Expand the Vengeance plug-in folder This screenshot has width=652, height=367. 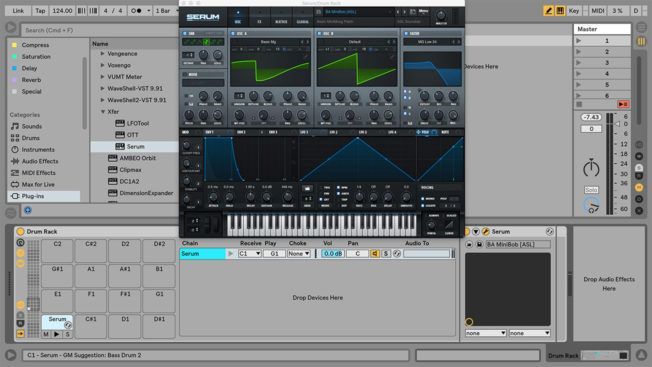(x=102, y=54)
